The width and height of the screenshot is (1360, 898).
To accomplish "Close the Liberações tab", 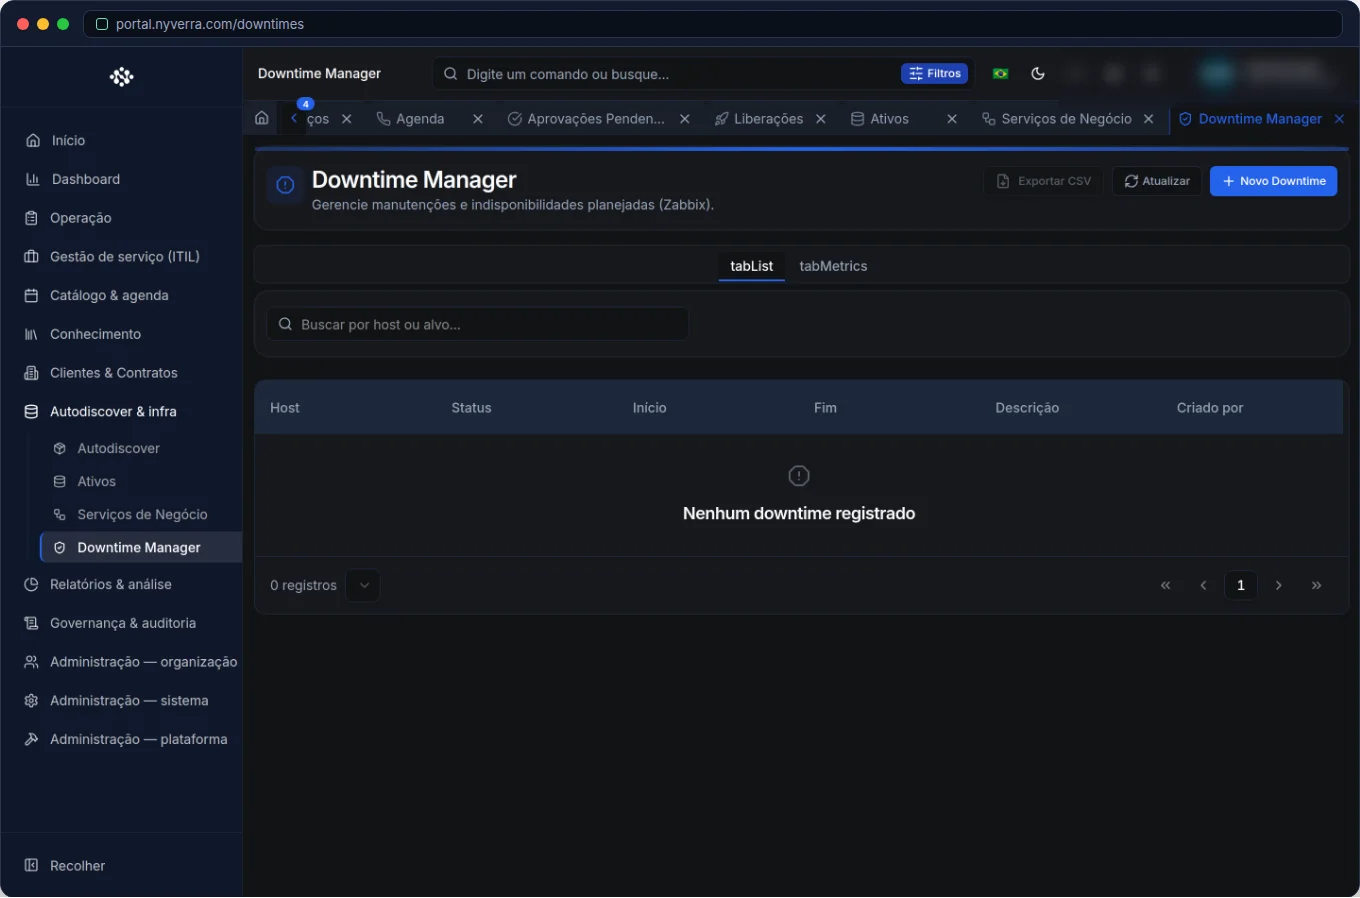I will 821,119.
